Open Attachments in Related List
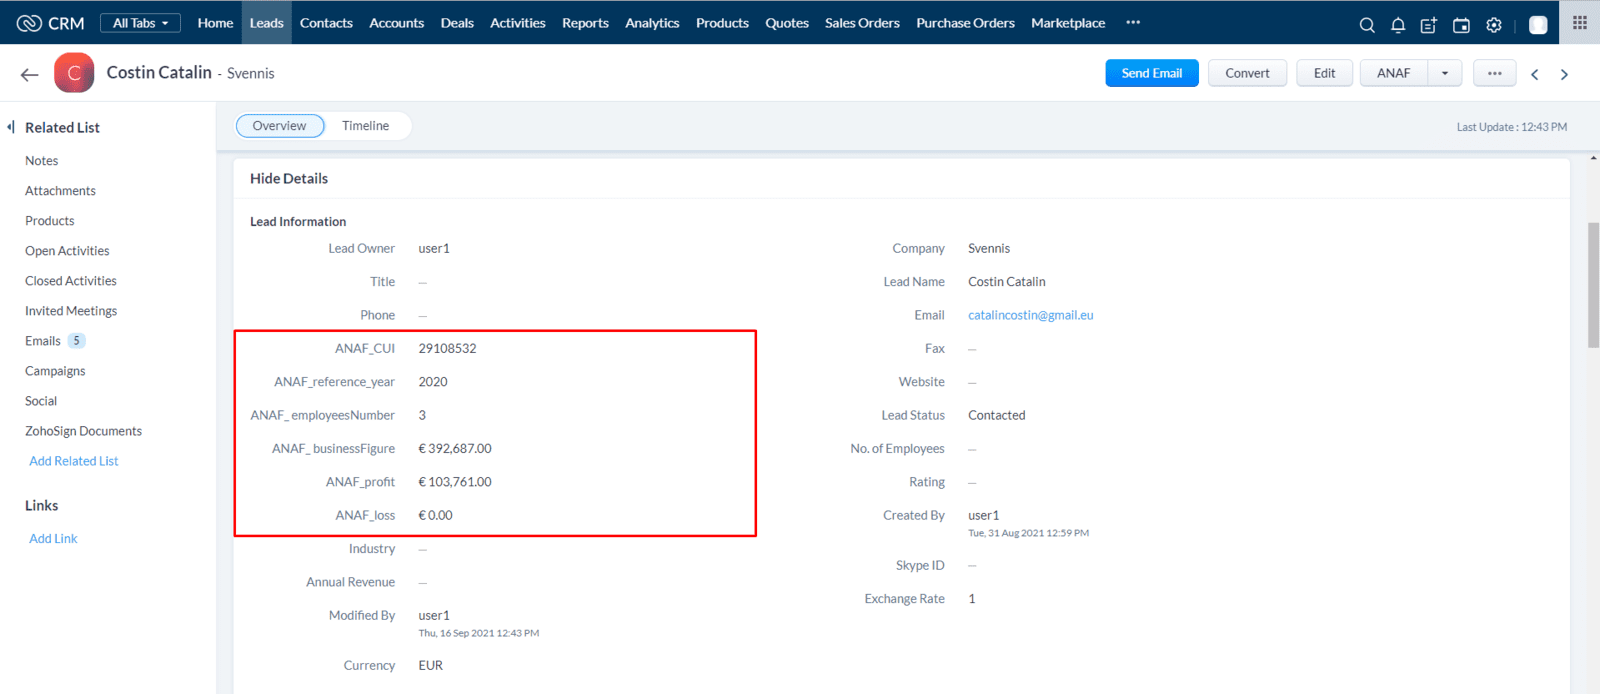The height and width of the screenshot is (694, 1600). coord(60,191)
